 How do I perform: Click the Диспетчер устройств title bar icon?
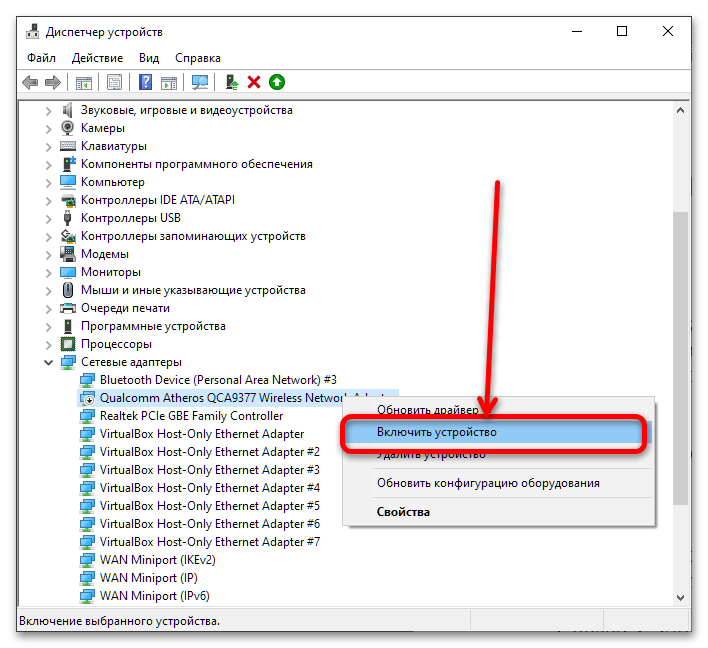coord(33,32)
